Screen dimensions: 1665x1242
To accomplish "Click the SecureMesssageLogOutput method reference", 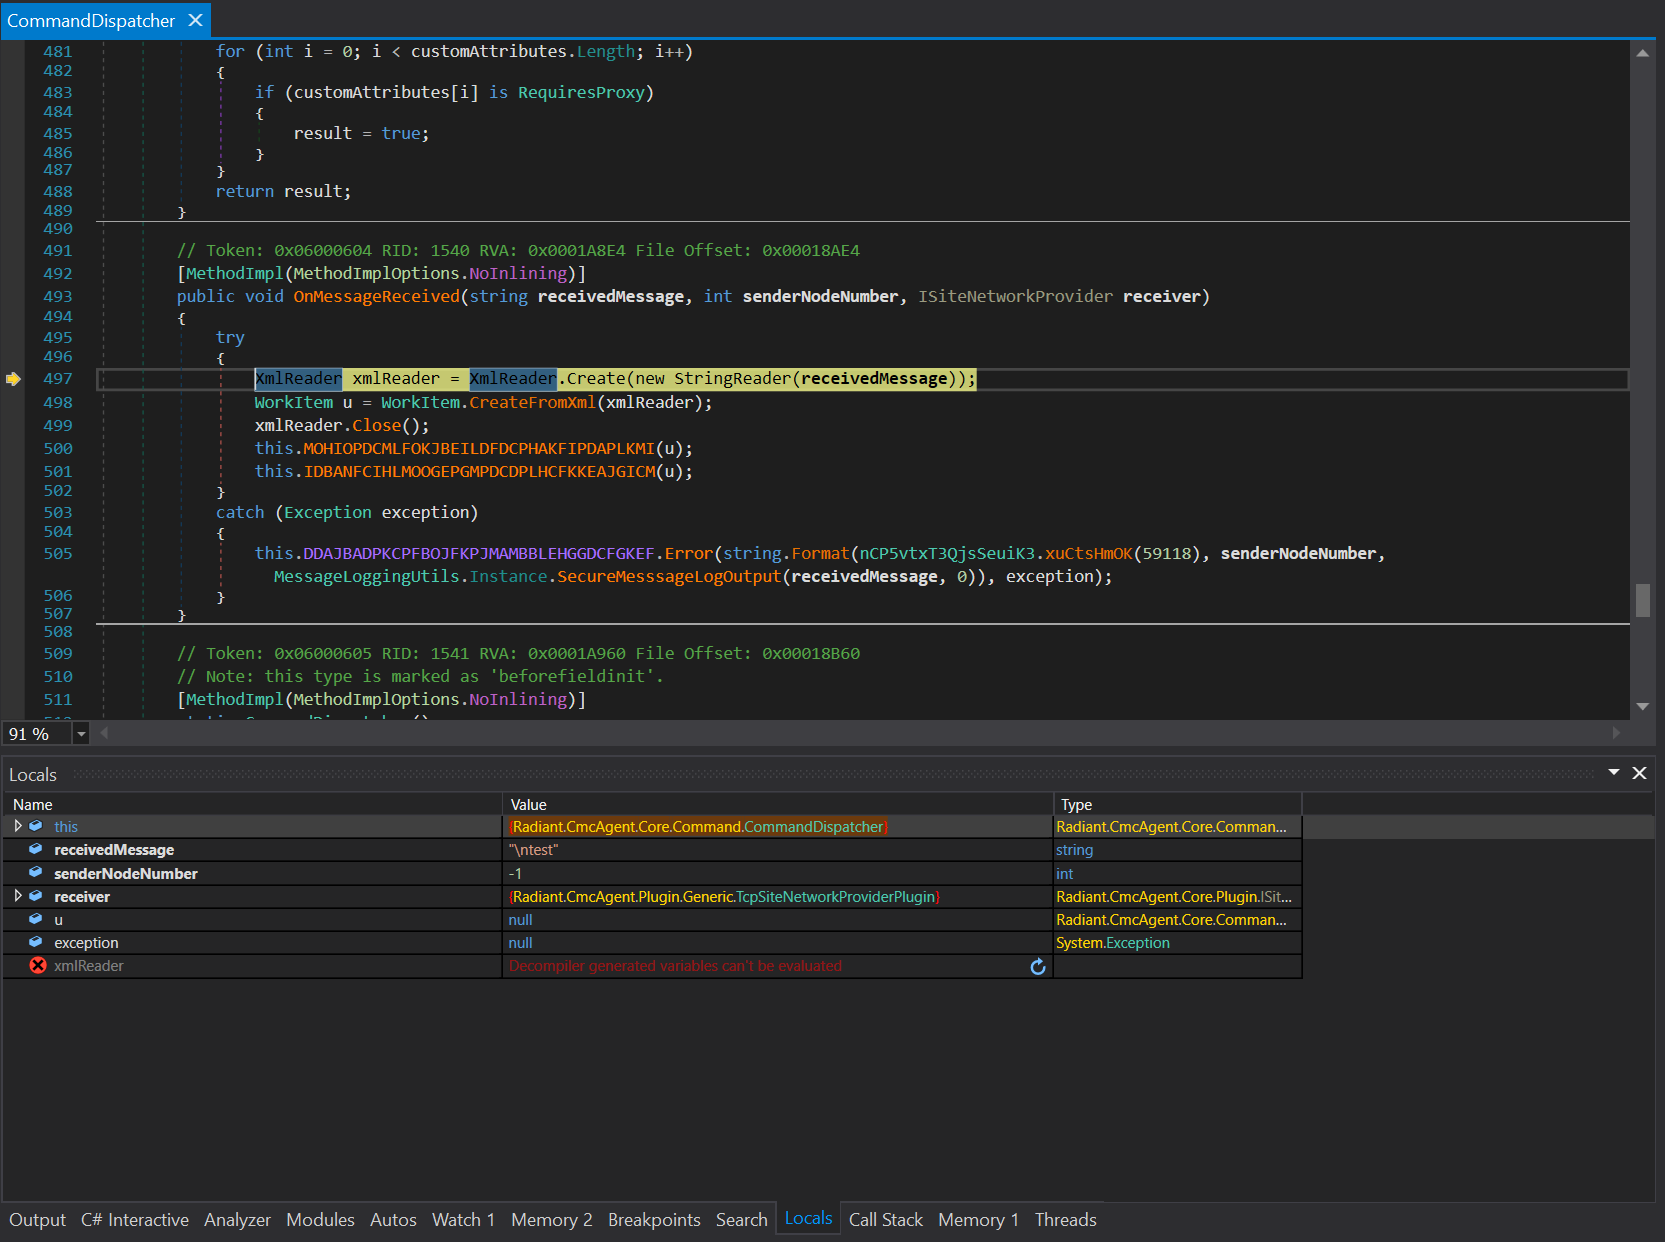I will point(668,577).
